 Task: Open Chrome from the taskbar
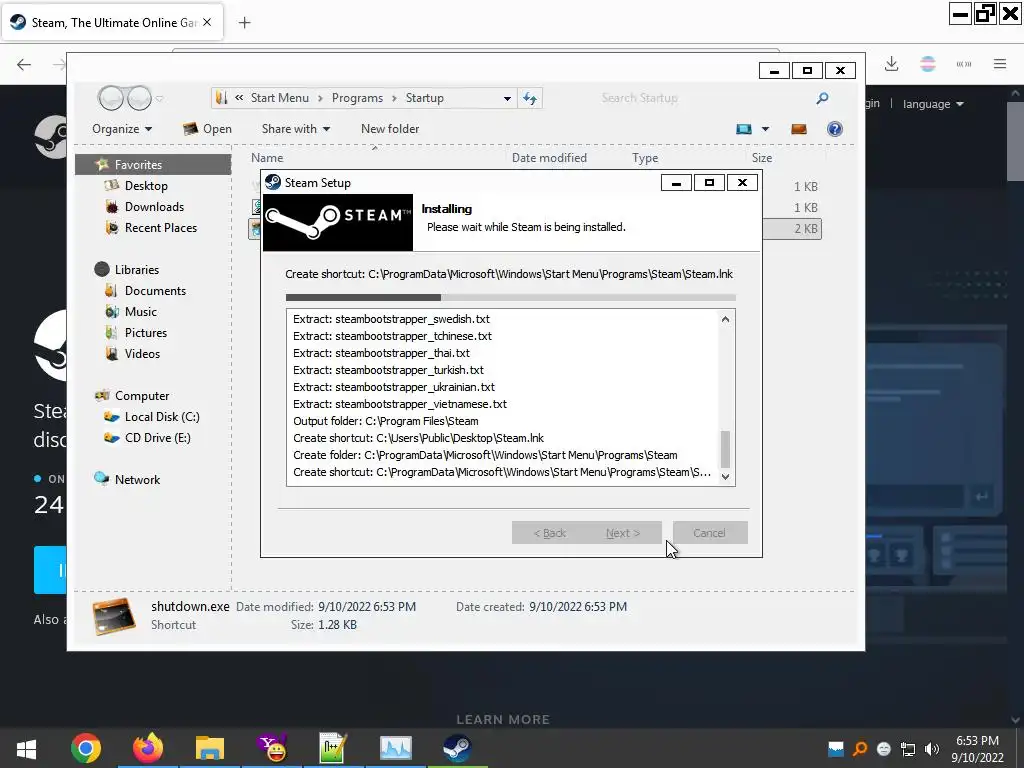click(x=86, y=748)
